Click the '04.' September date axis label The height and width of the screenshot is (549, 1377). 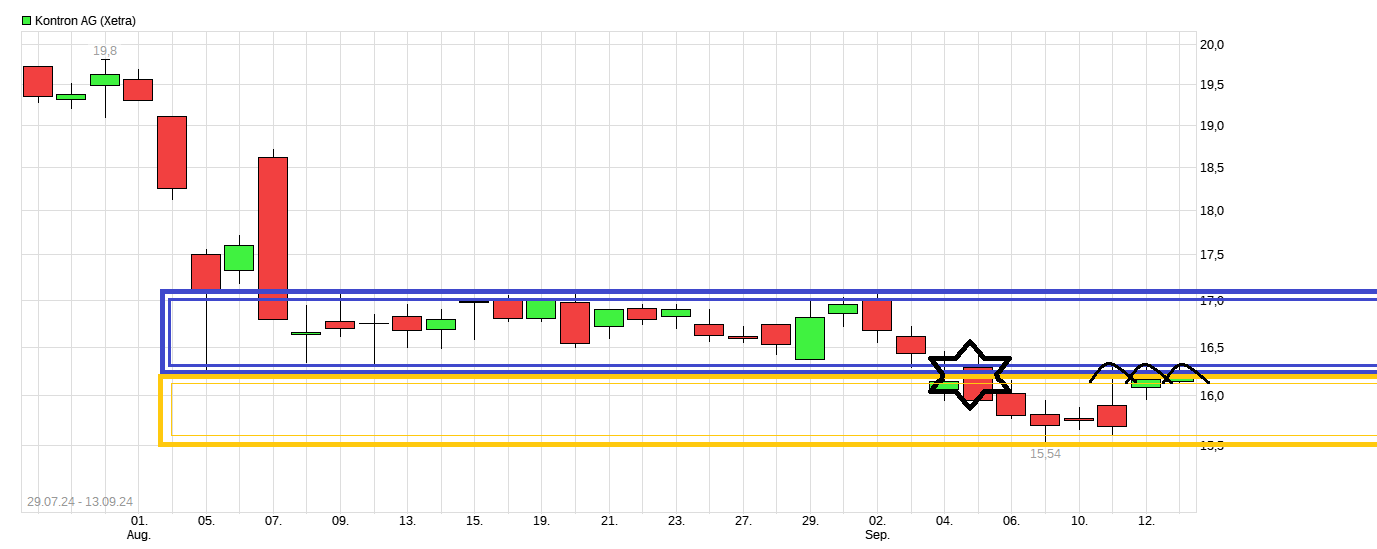944,521
